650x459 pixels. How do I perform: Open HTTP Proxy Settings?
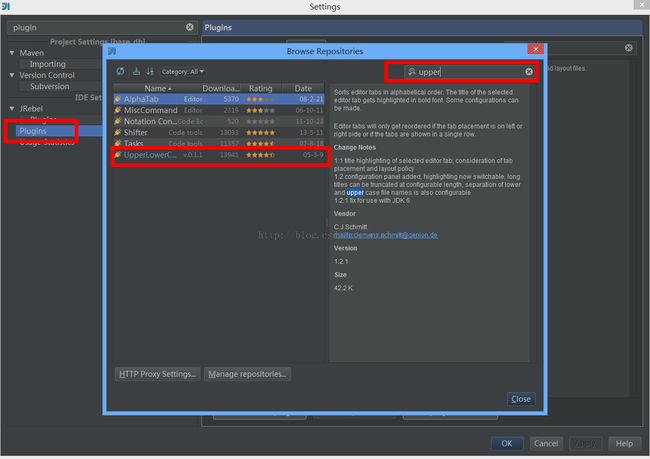158,374
